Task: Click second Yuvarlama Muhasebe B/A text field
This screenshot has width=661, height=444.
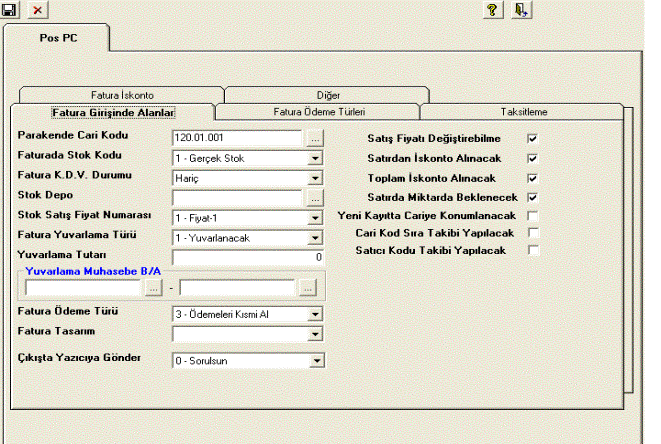Action: point(237,288)
